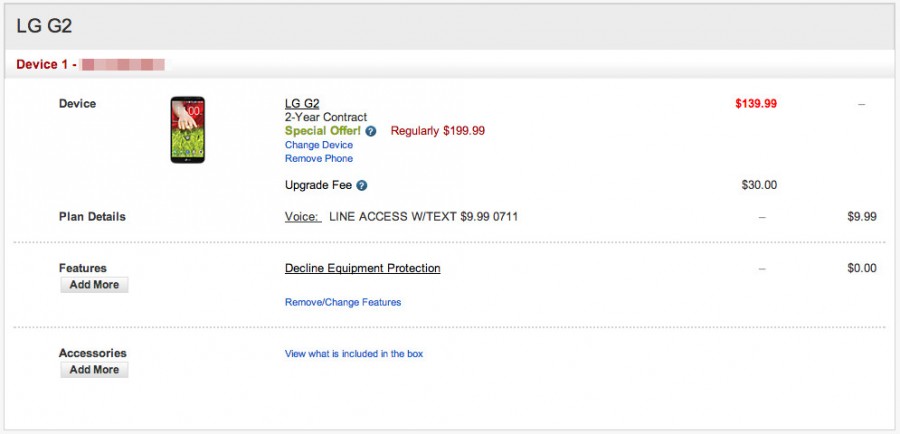
Task: Open the LG G2 device name link
Action: click(x=302, y=104)
